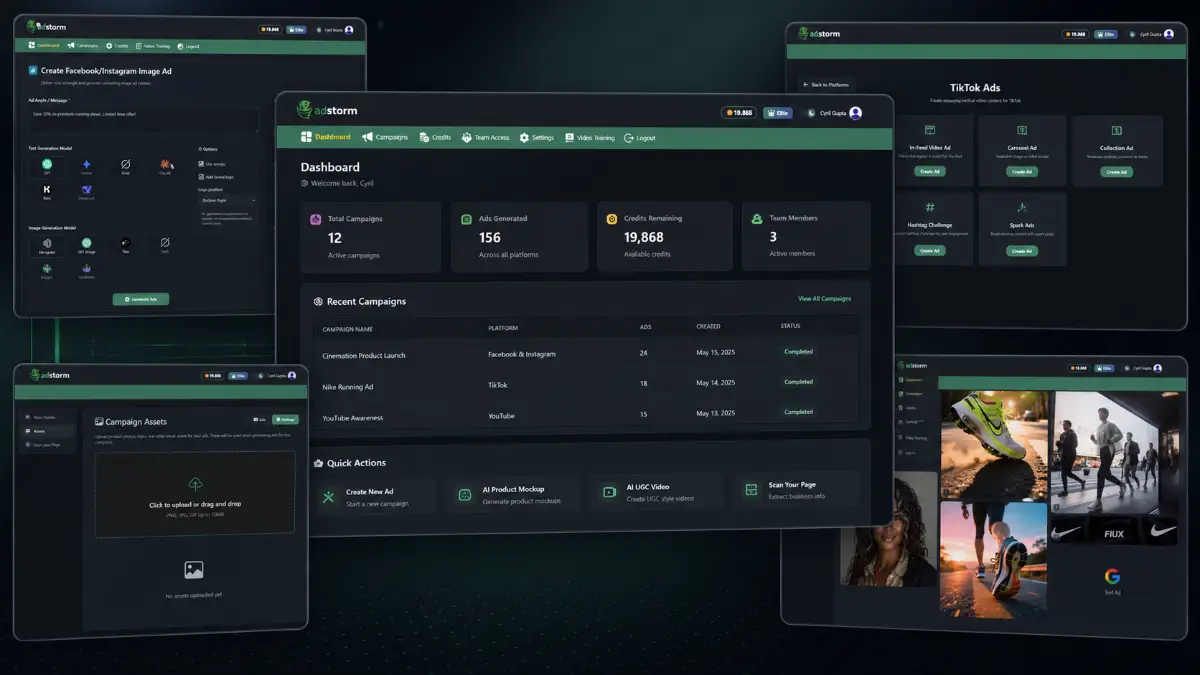Toggle the Use emojis checkbox
This screenshot has height=675, width=1200.
click(201, 163)
